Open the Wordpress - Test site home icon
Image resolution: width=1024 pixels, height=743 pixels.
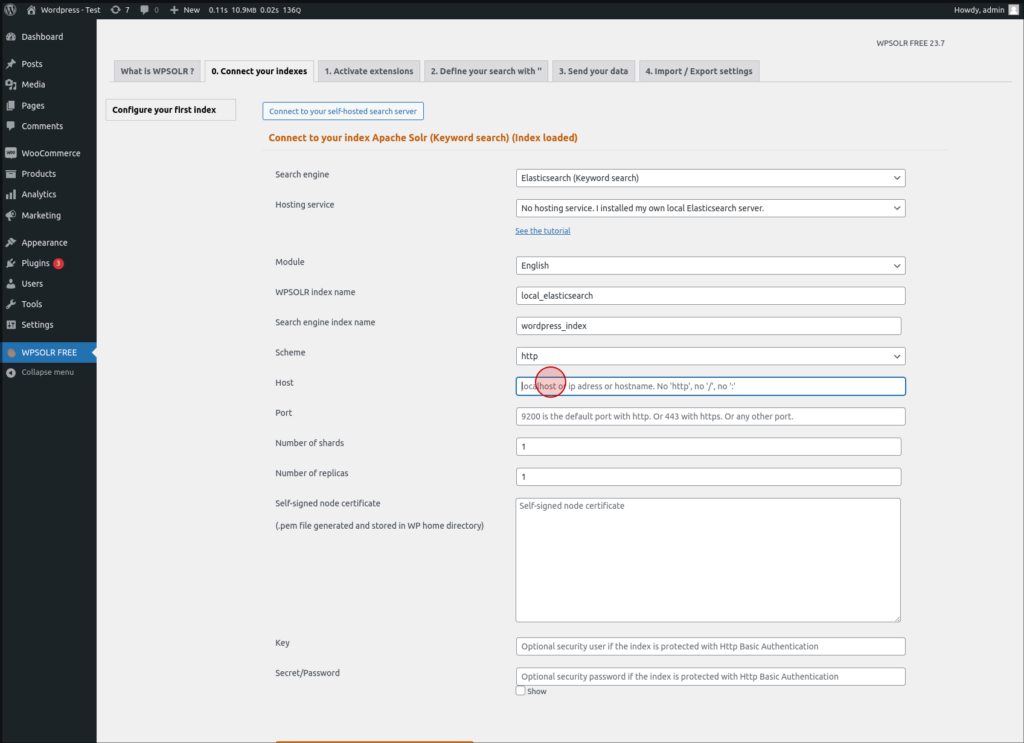click(31, 10)
